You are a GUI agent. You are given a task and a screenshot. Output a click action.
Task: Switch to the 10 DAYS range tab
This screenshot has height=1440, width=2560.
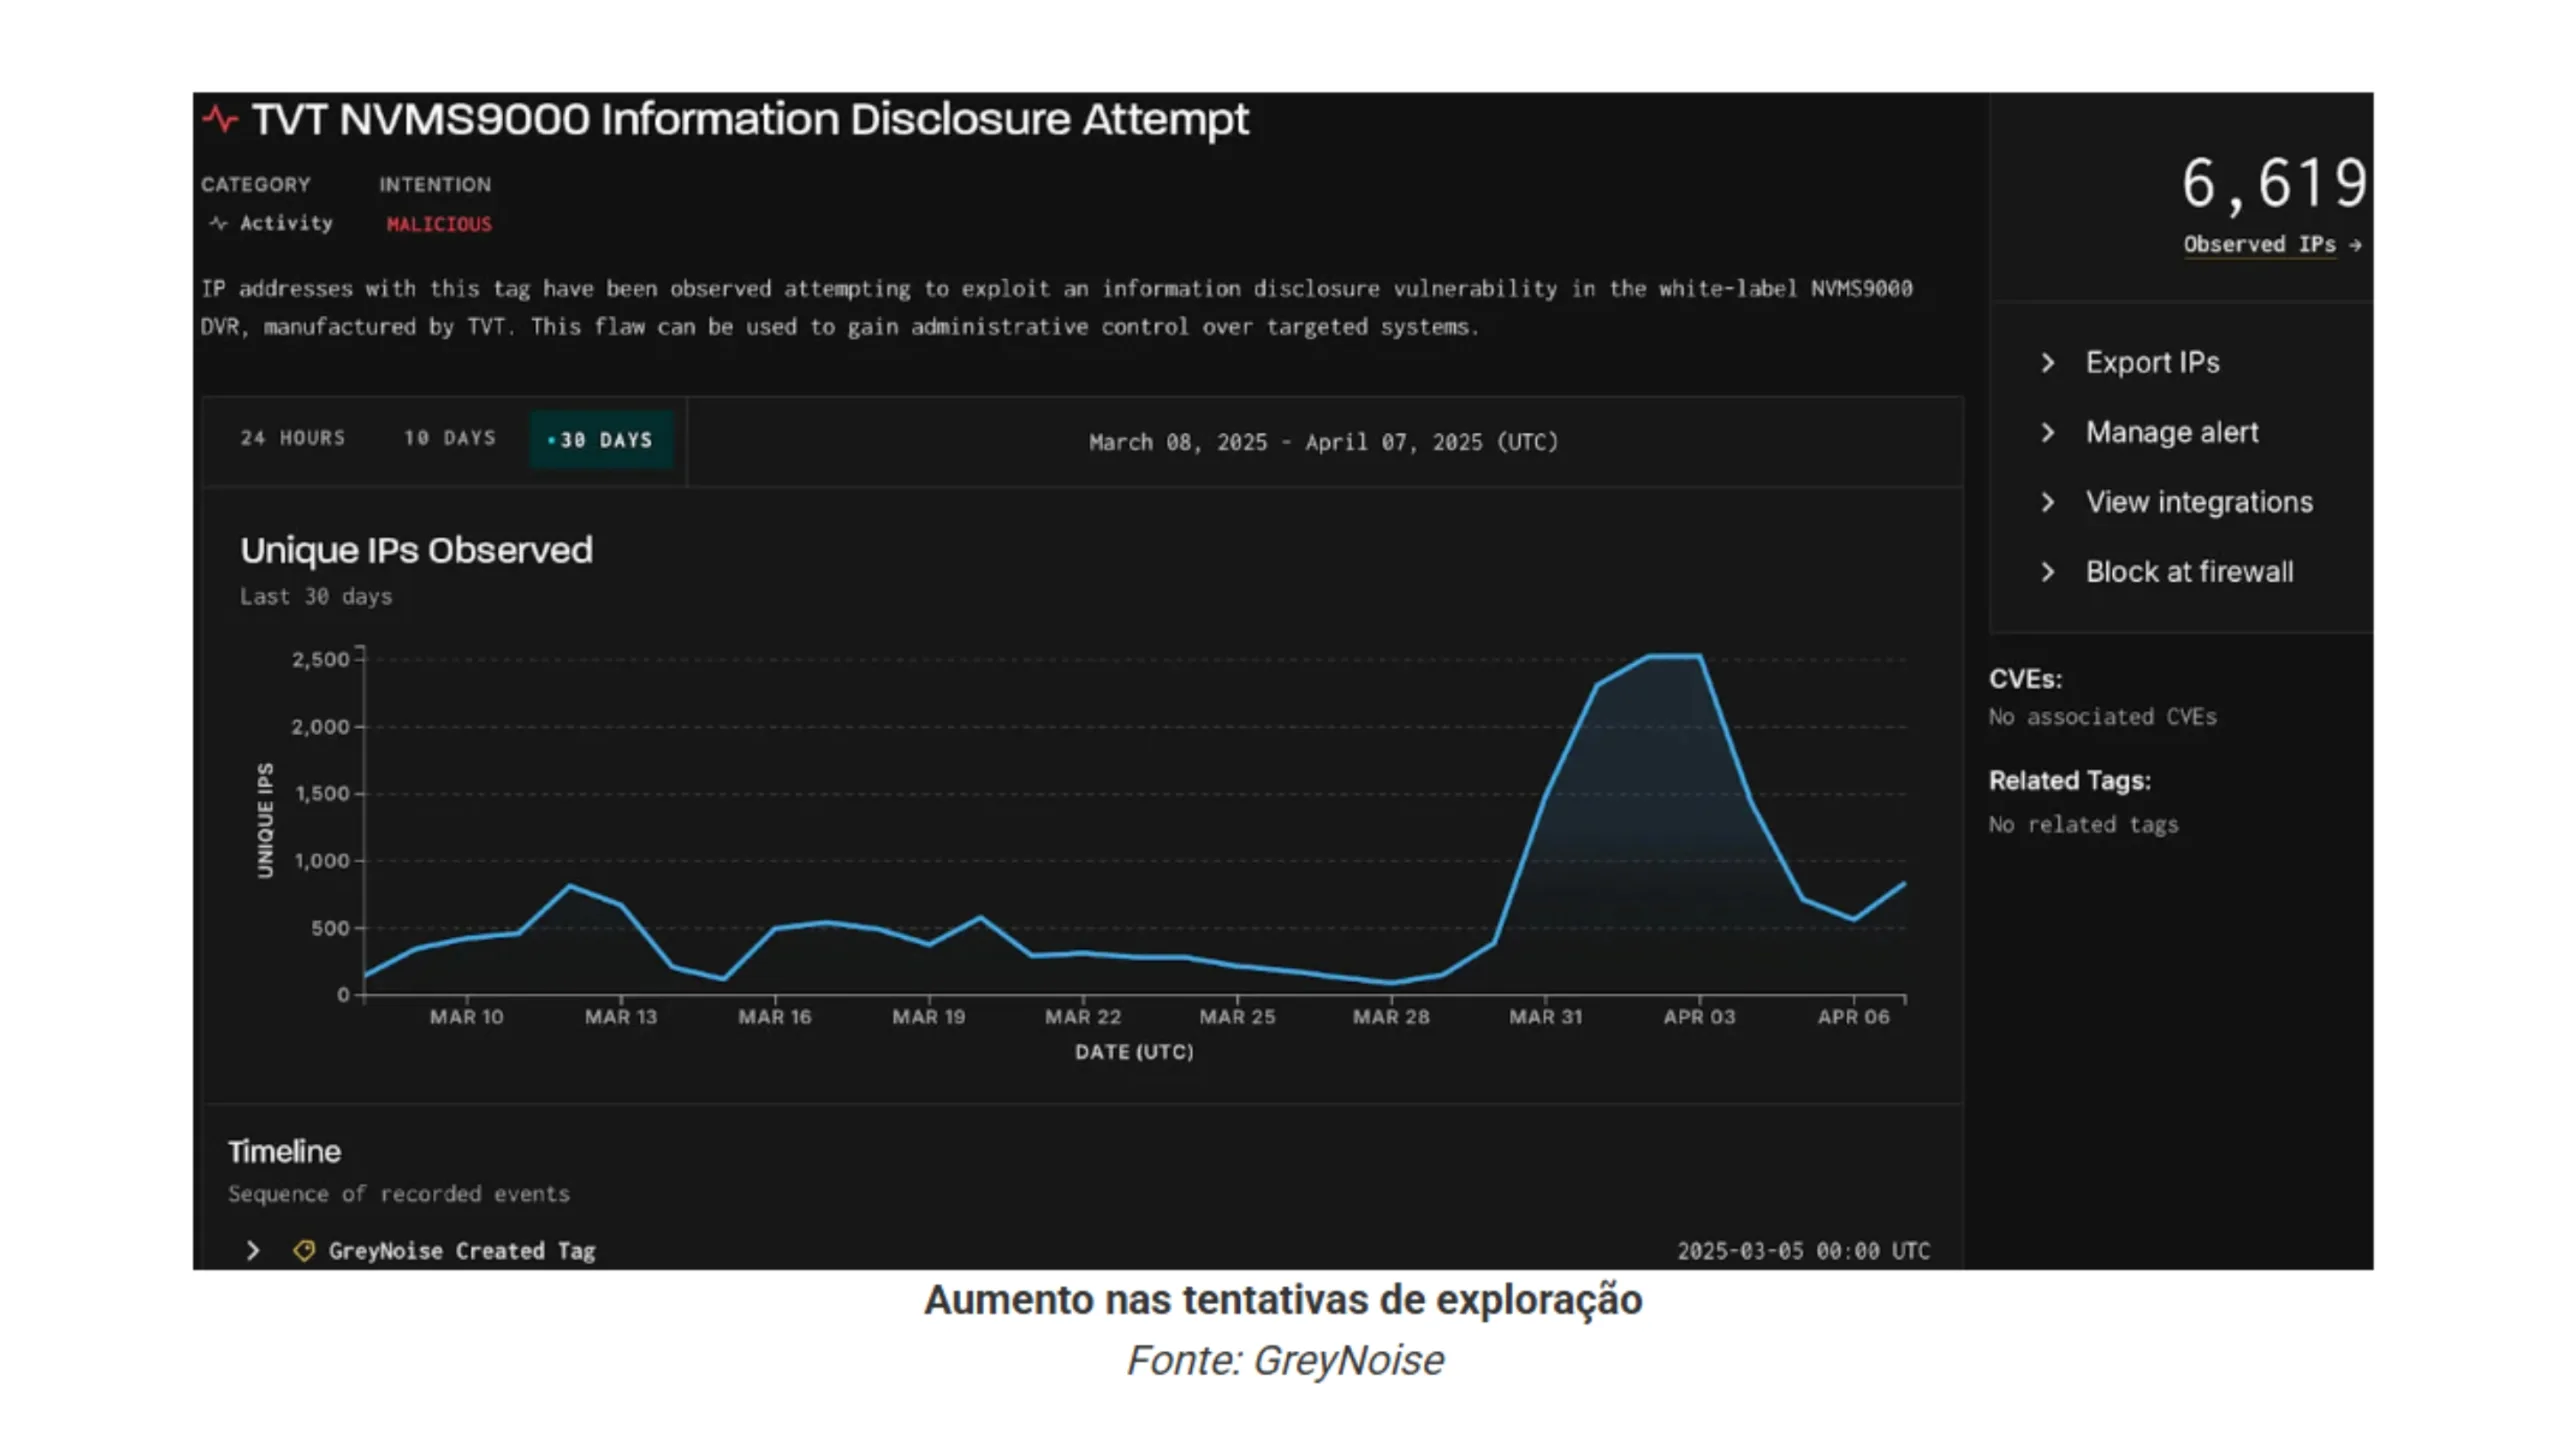click(450, 438)
